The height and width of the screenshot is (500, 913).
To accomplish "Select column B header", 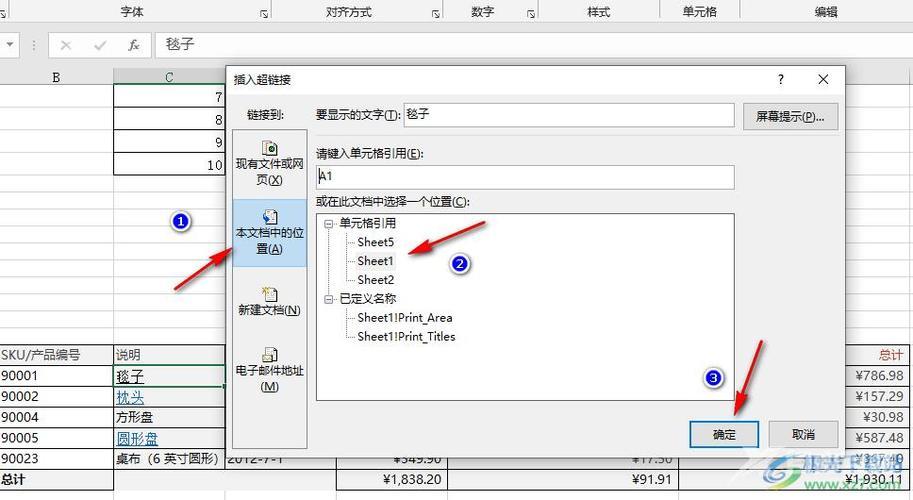I will [56, 77].
